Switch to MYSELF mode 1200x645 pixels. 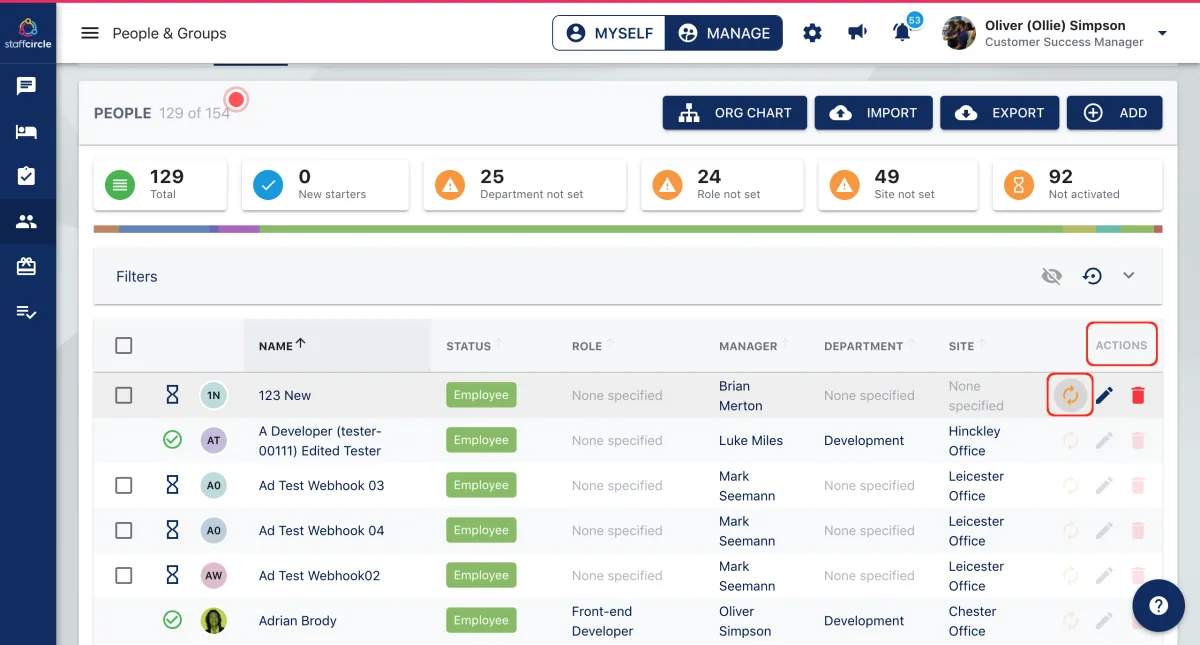pyautogui.click(x=609, y=33)
